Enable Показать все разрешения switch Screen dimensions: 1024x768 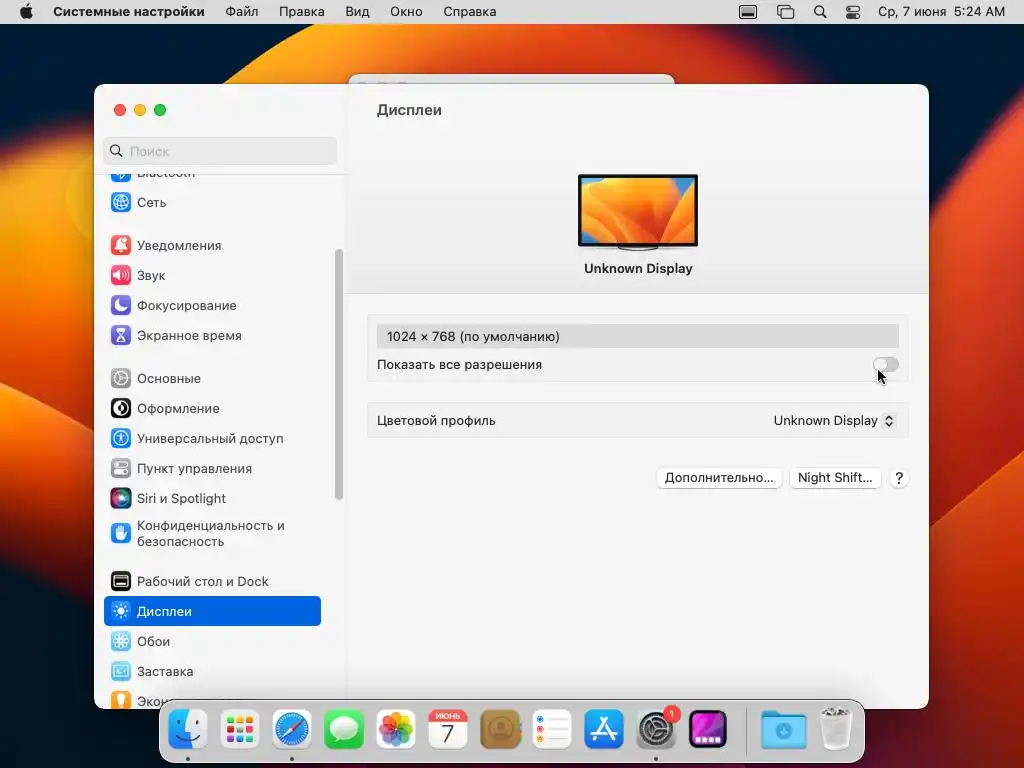(x=886, y=364)
